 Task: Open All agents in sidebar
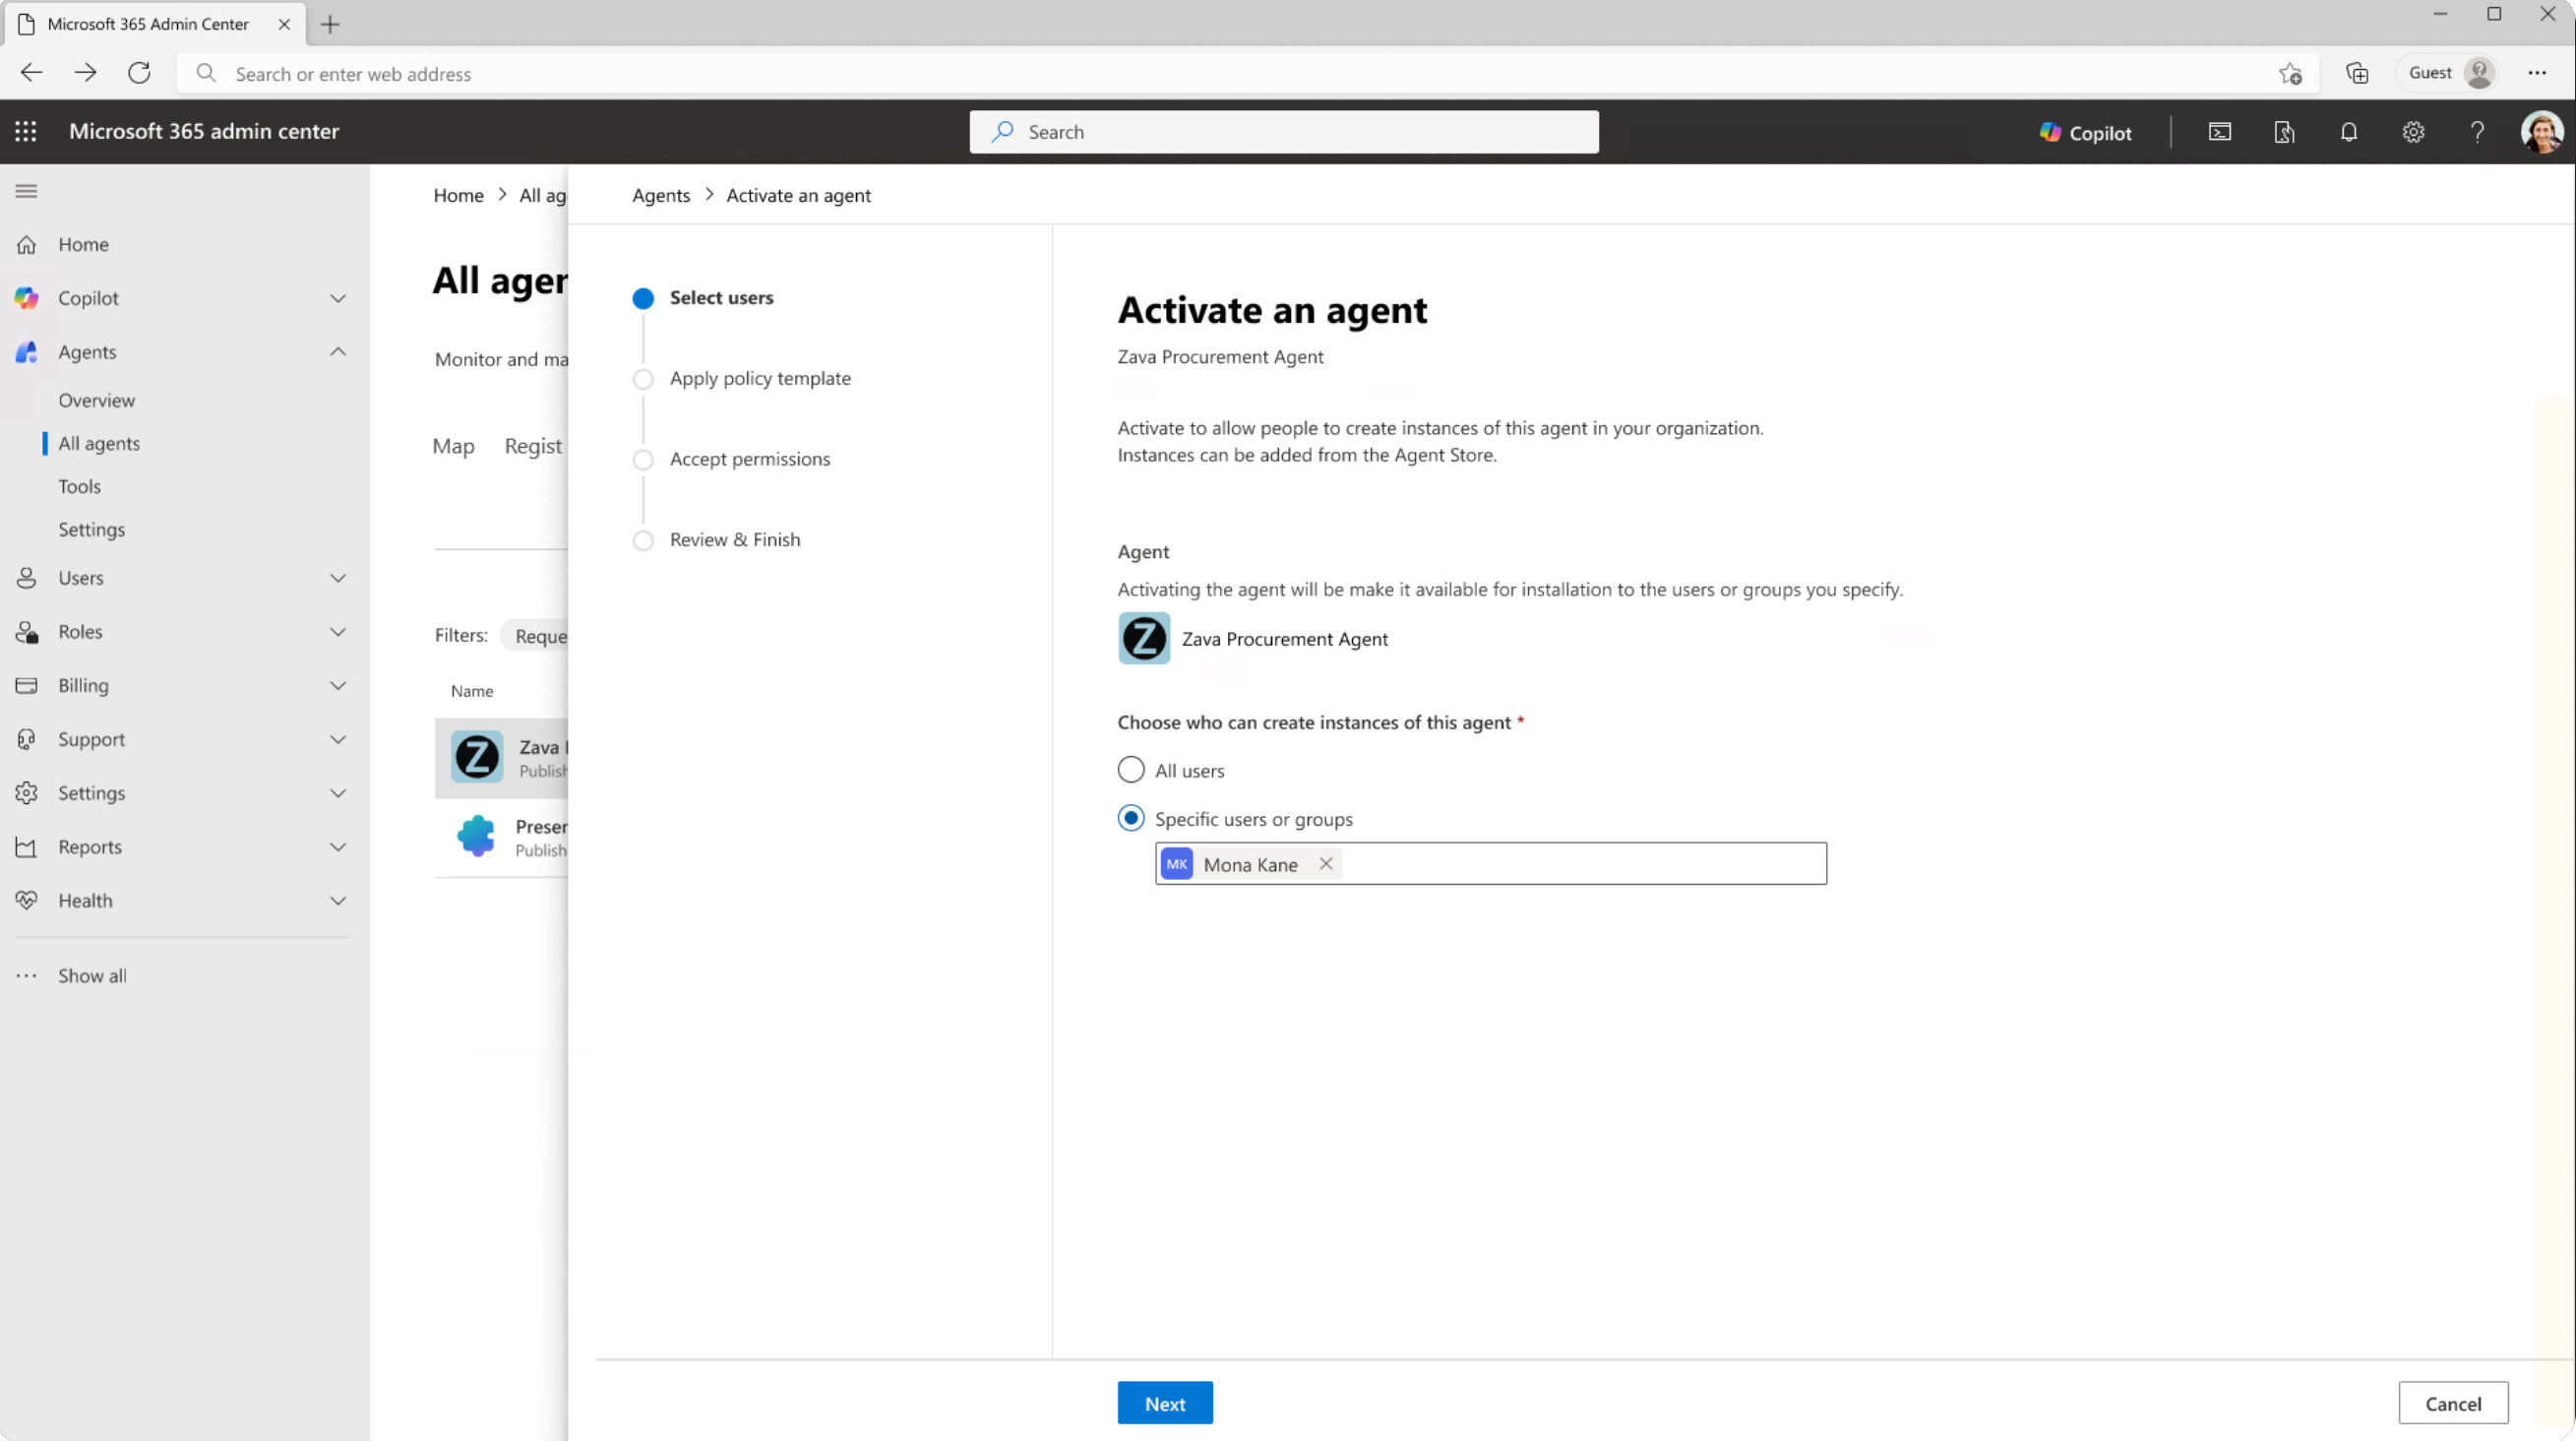tap(99, 444)
